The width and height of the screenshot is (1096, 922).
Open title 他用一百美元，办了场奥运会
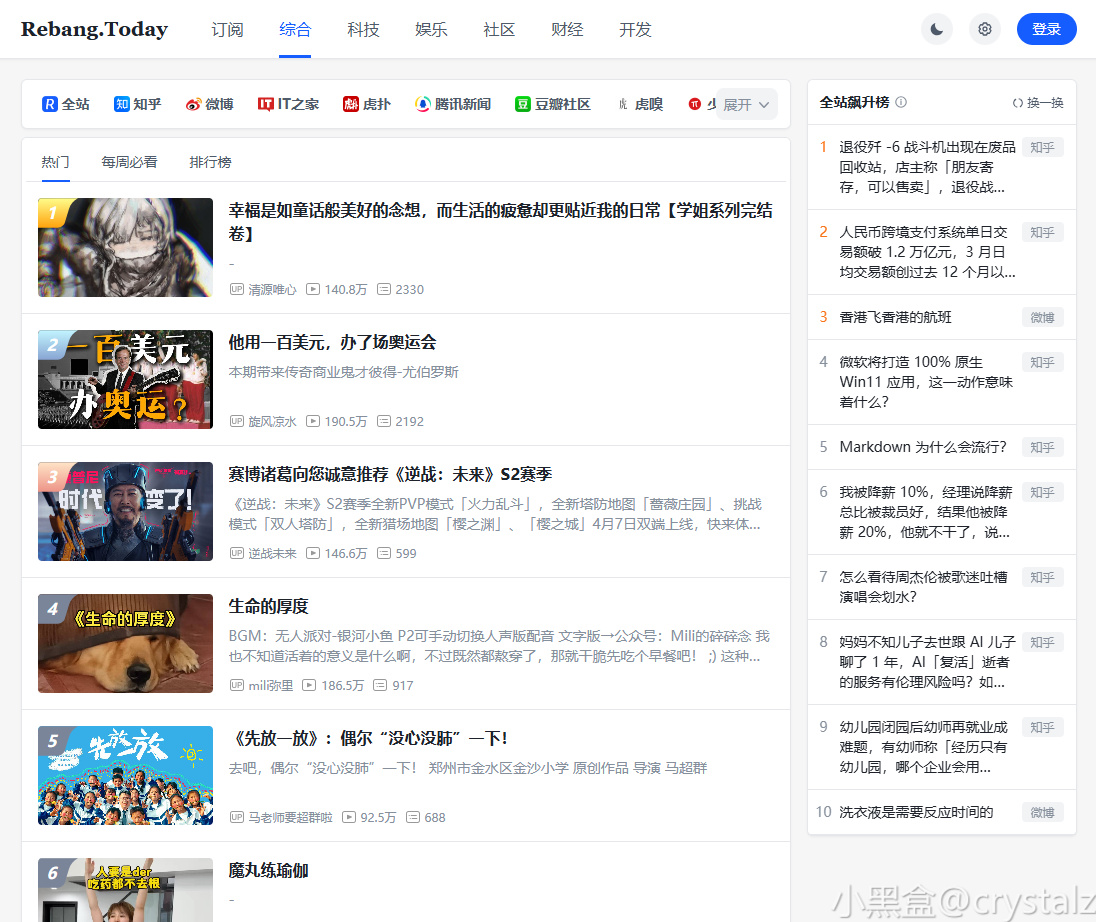point(332,343)
